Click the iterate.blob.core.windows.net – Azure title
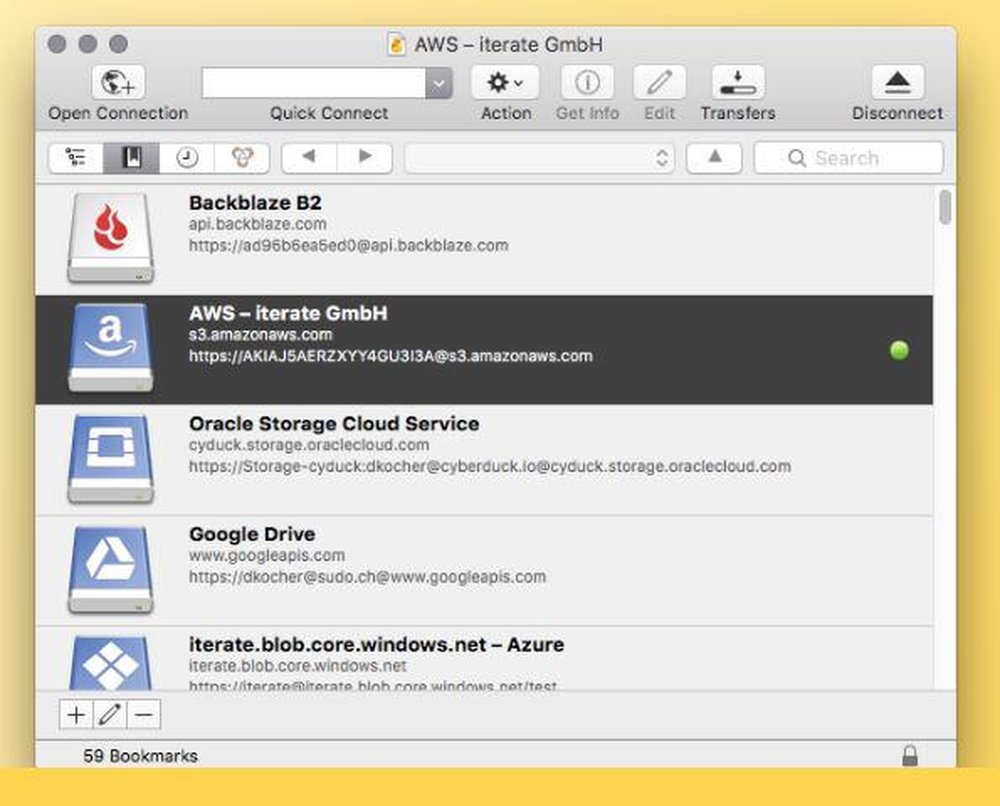The image size is (1000, 806). coord(376,644)
